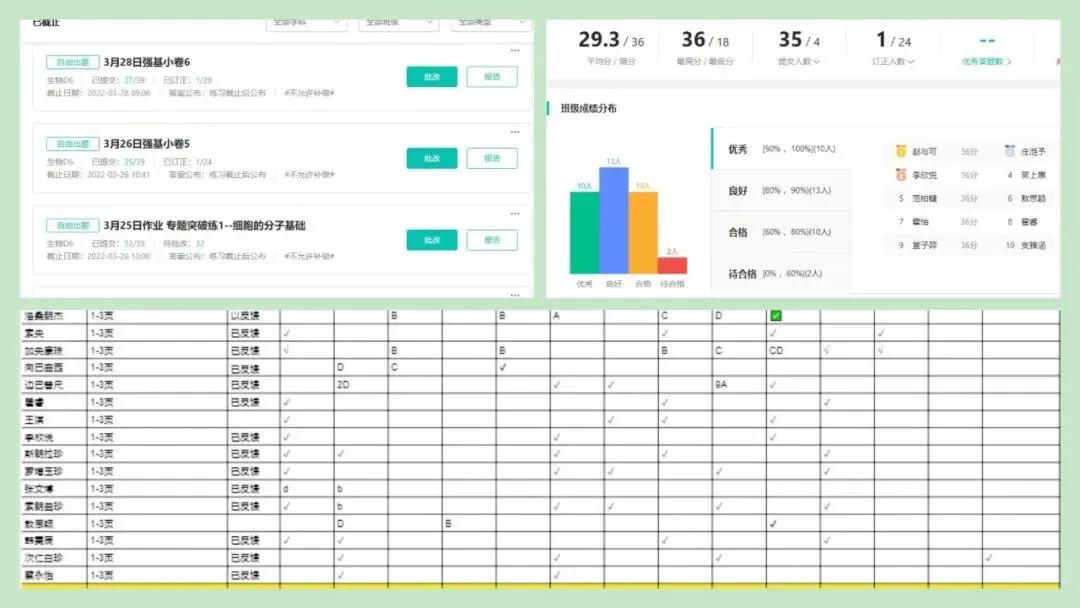Click the blue 良好 bar in the chart
The height and width of the screenshot is (608, 1080).
click(614, 220)
